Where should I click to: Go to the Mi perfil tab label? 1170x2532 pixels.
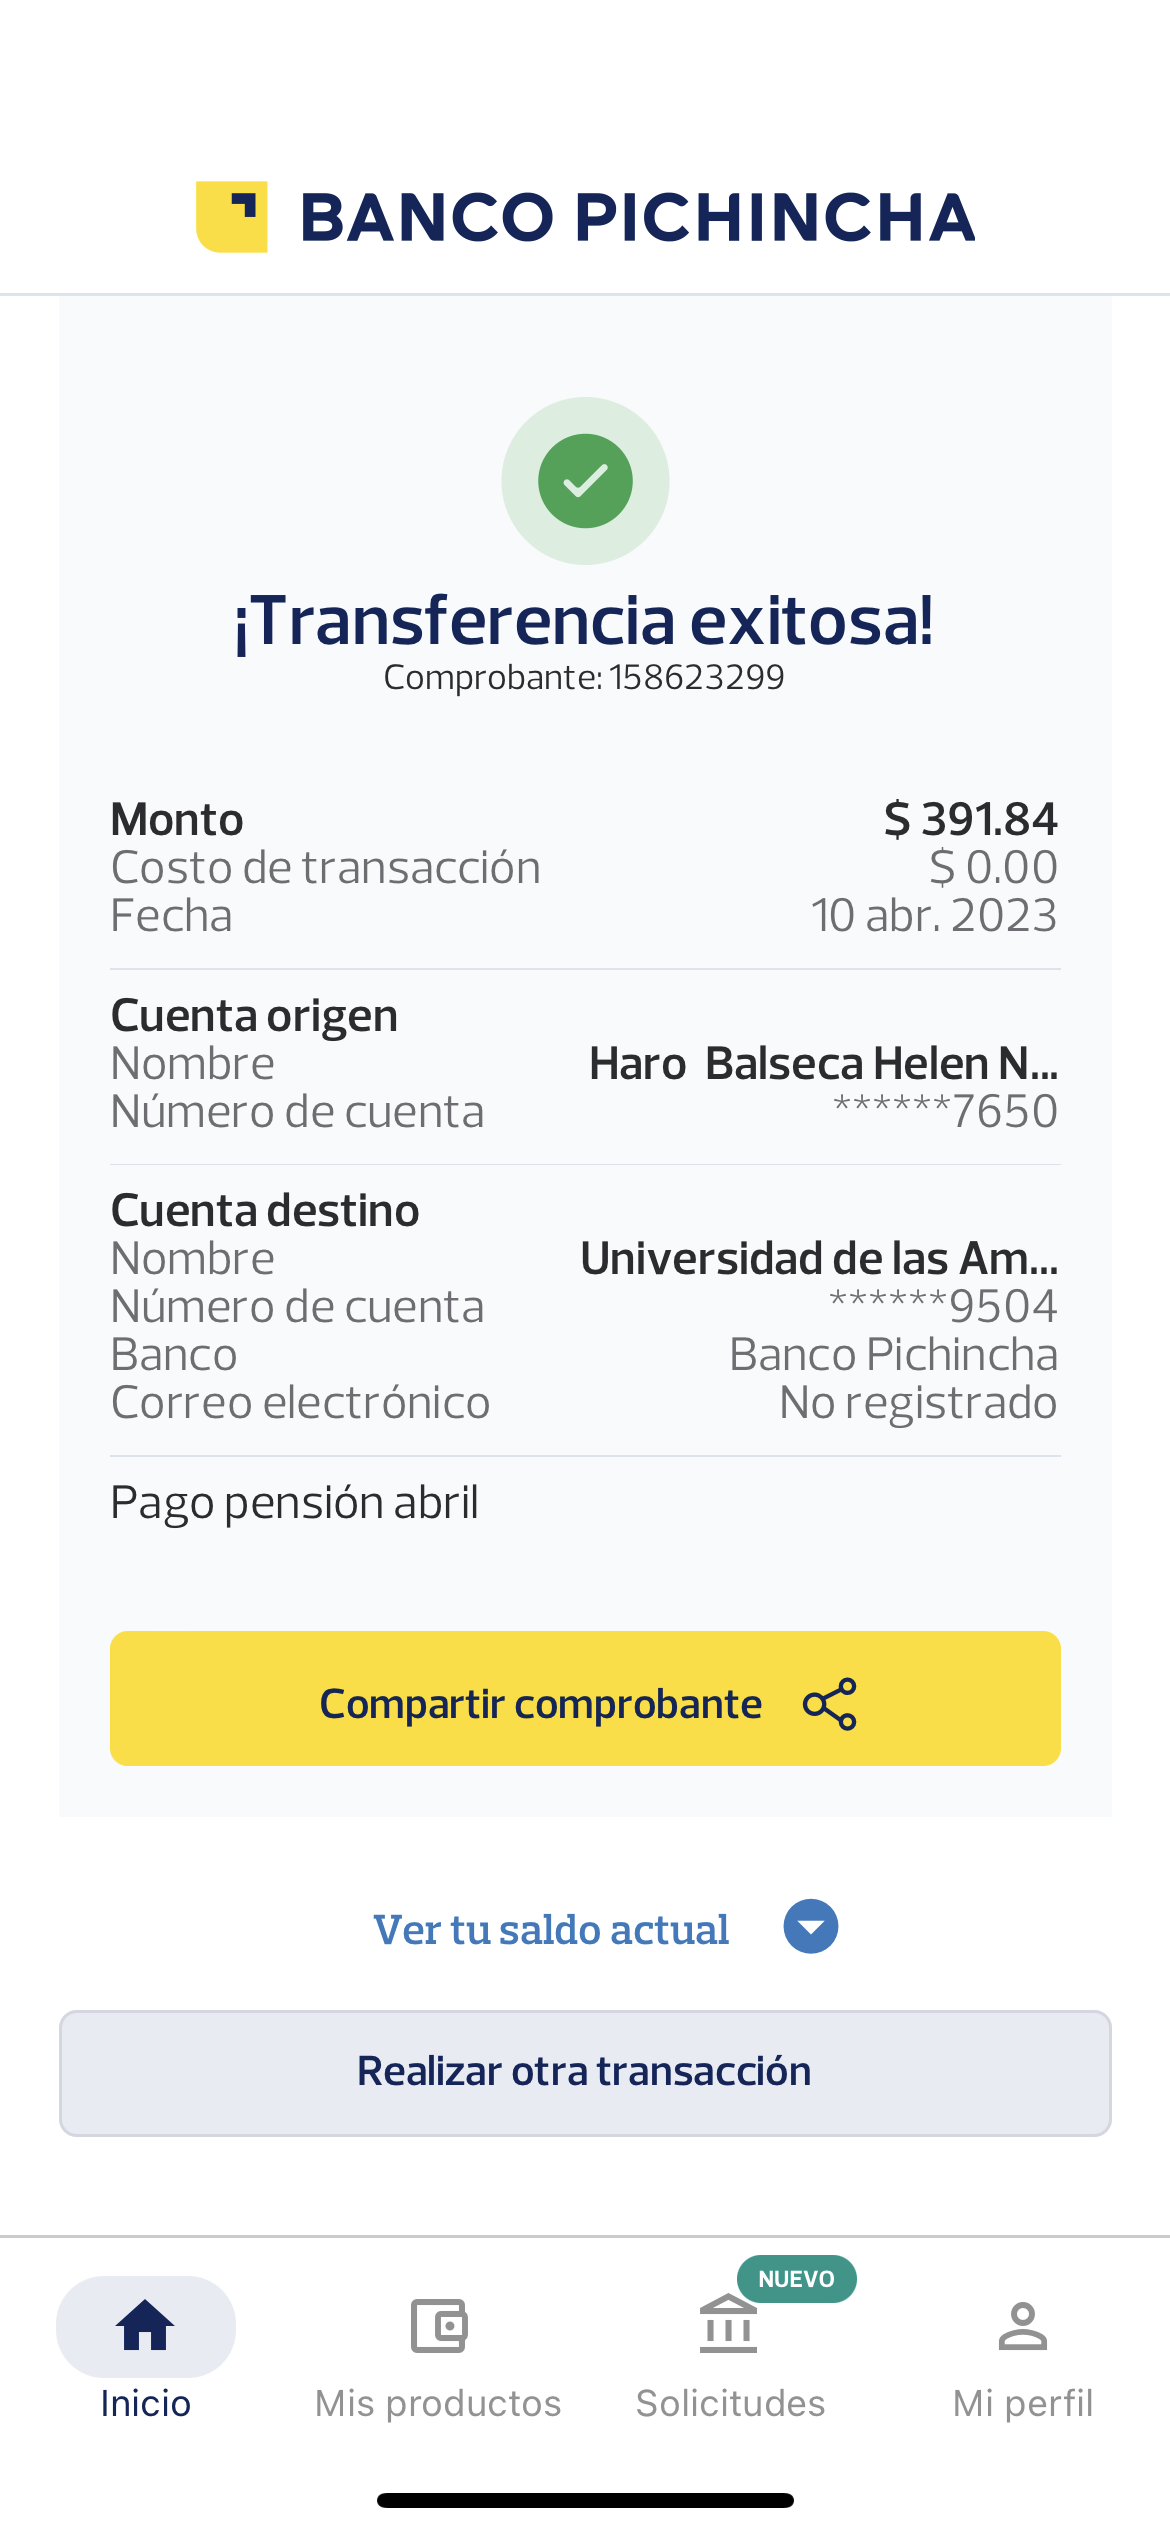1022,2403
